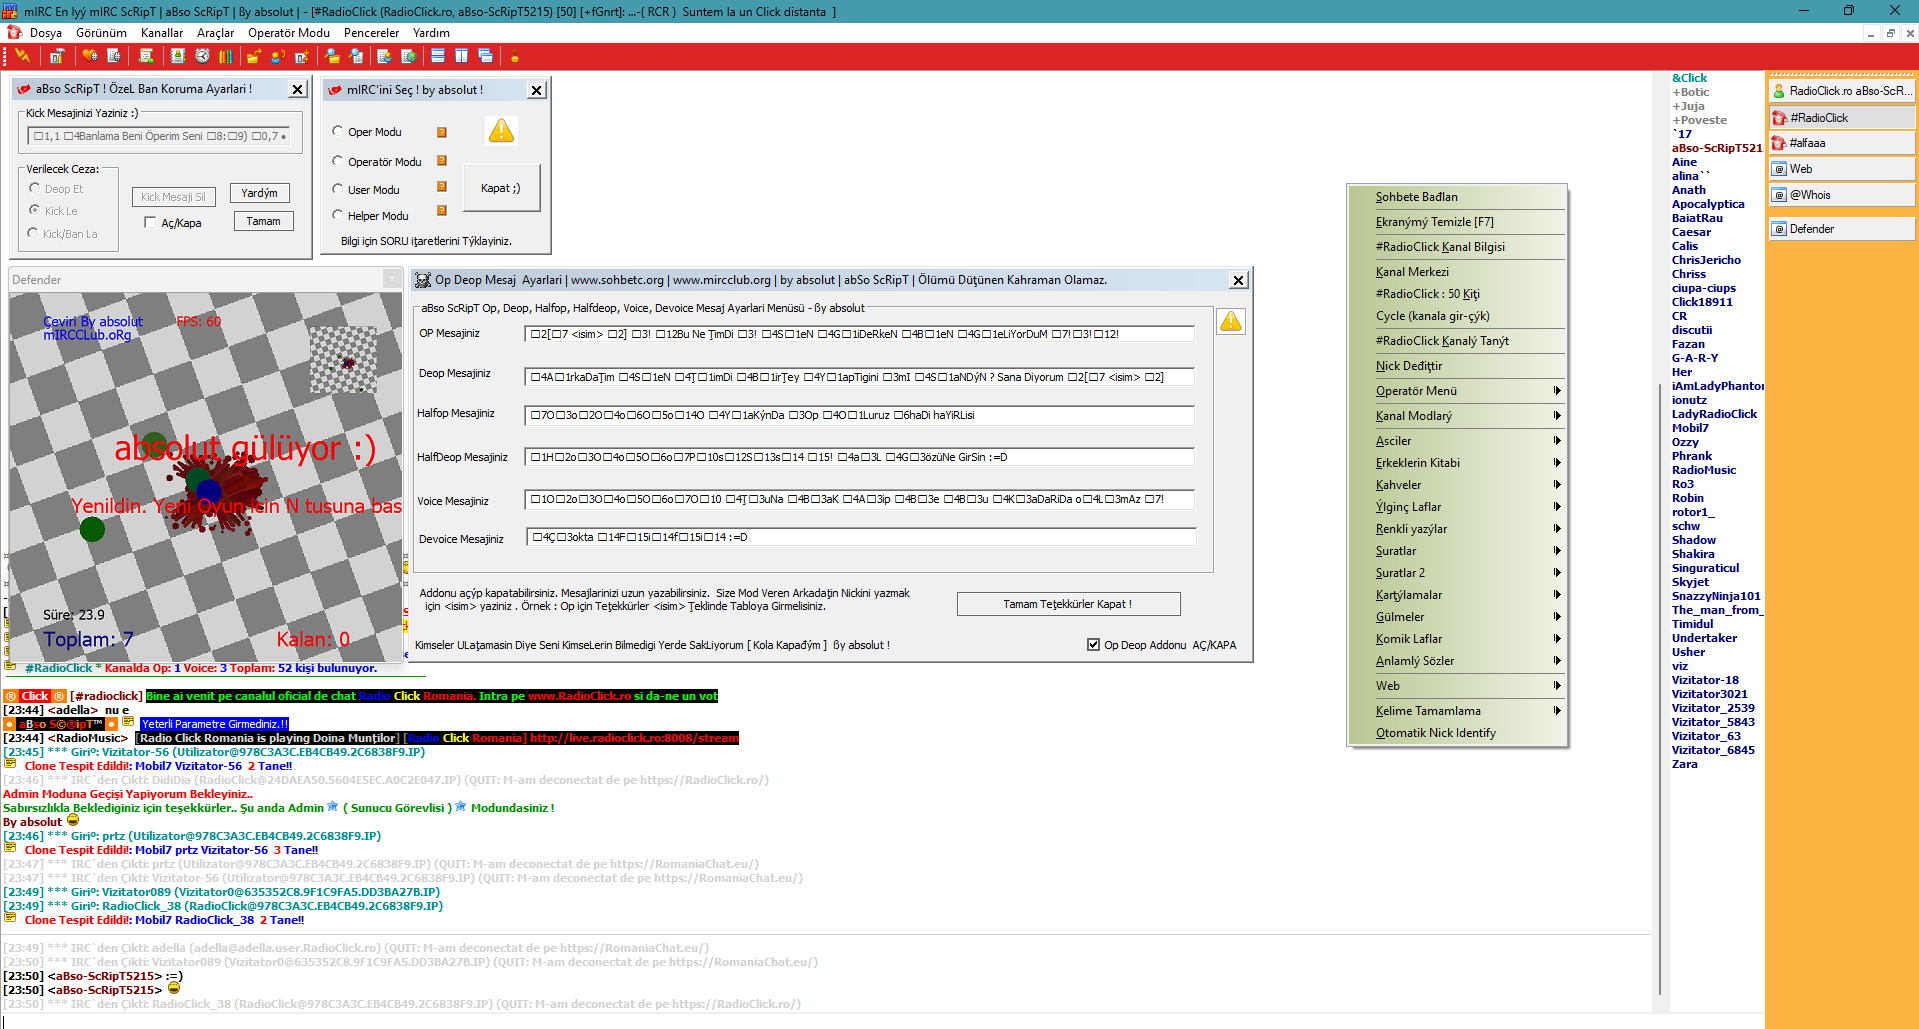Viewport: 1919px width, 1029px height.
Task: Choose Nick Deðiţtir from the context menu
Action: [x=1459, y=366]
